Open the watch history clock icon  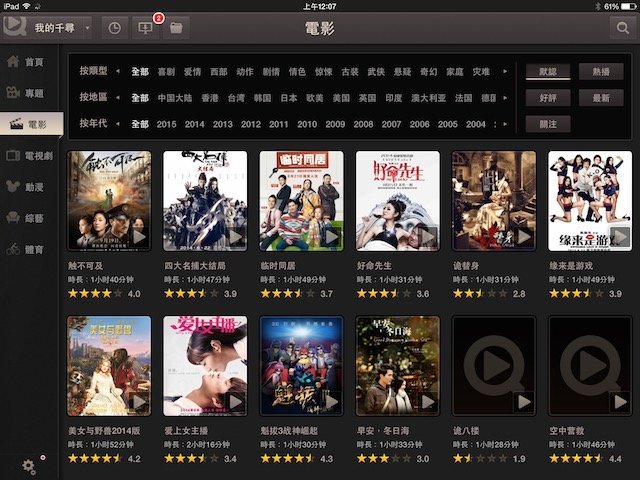[114, 27]
